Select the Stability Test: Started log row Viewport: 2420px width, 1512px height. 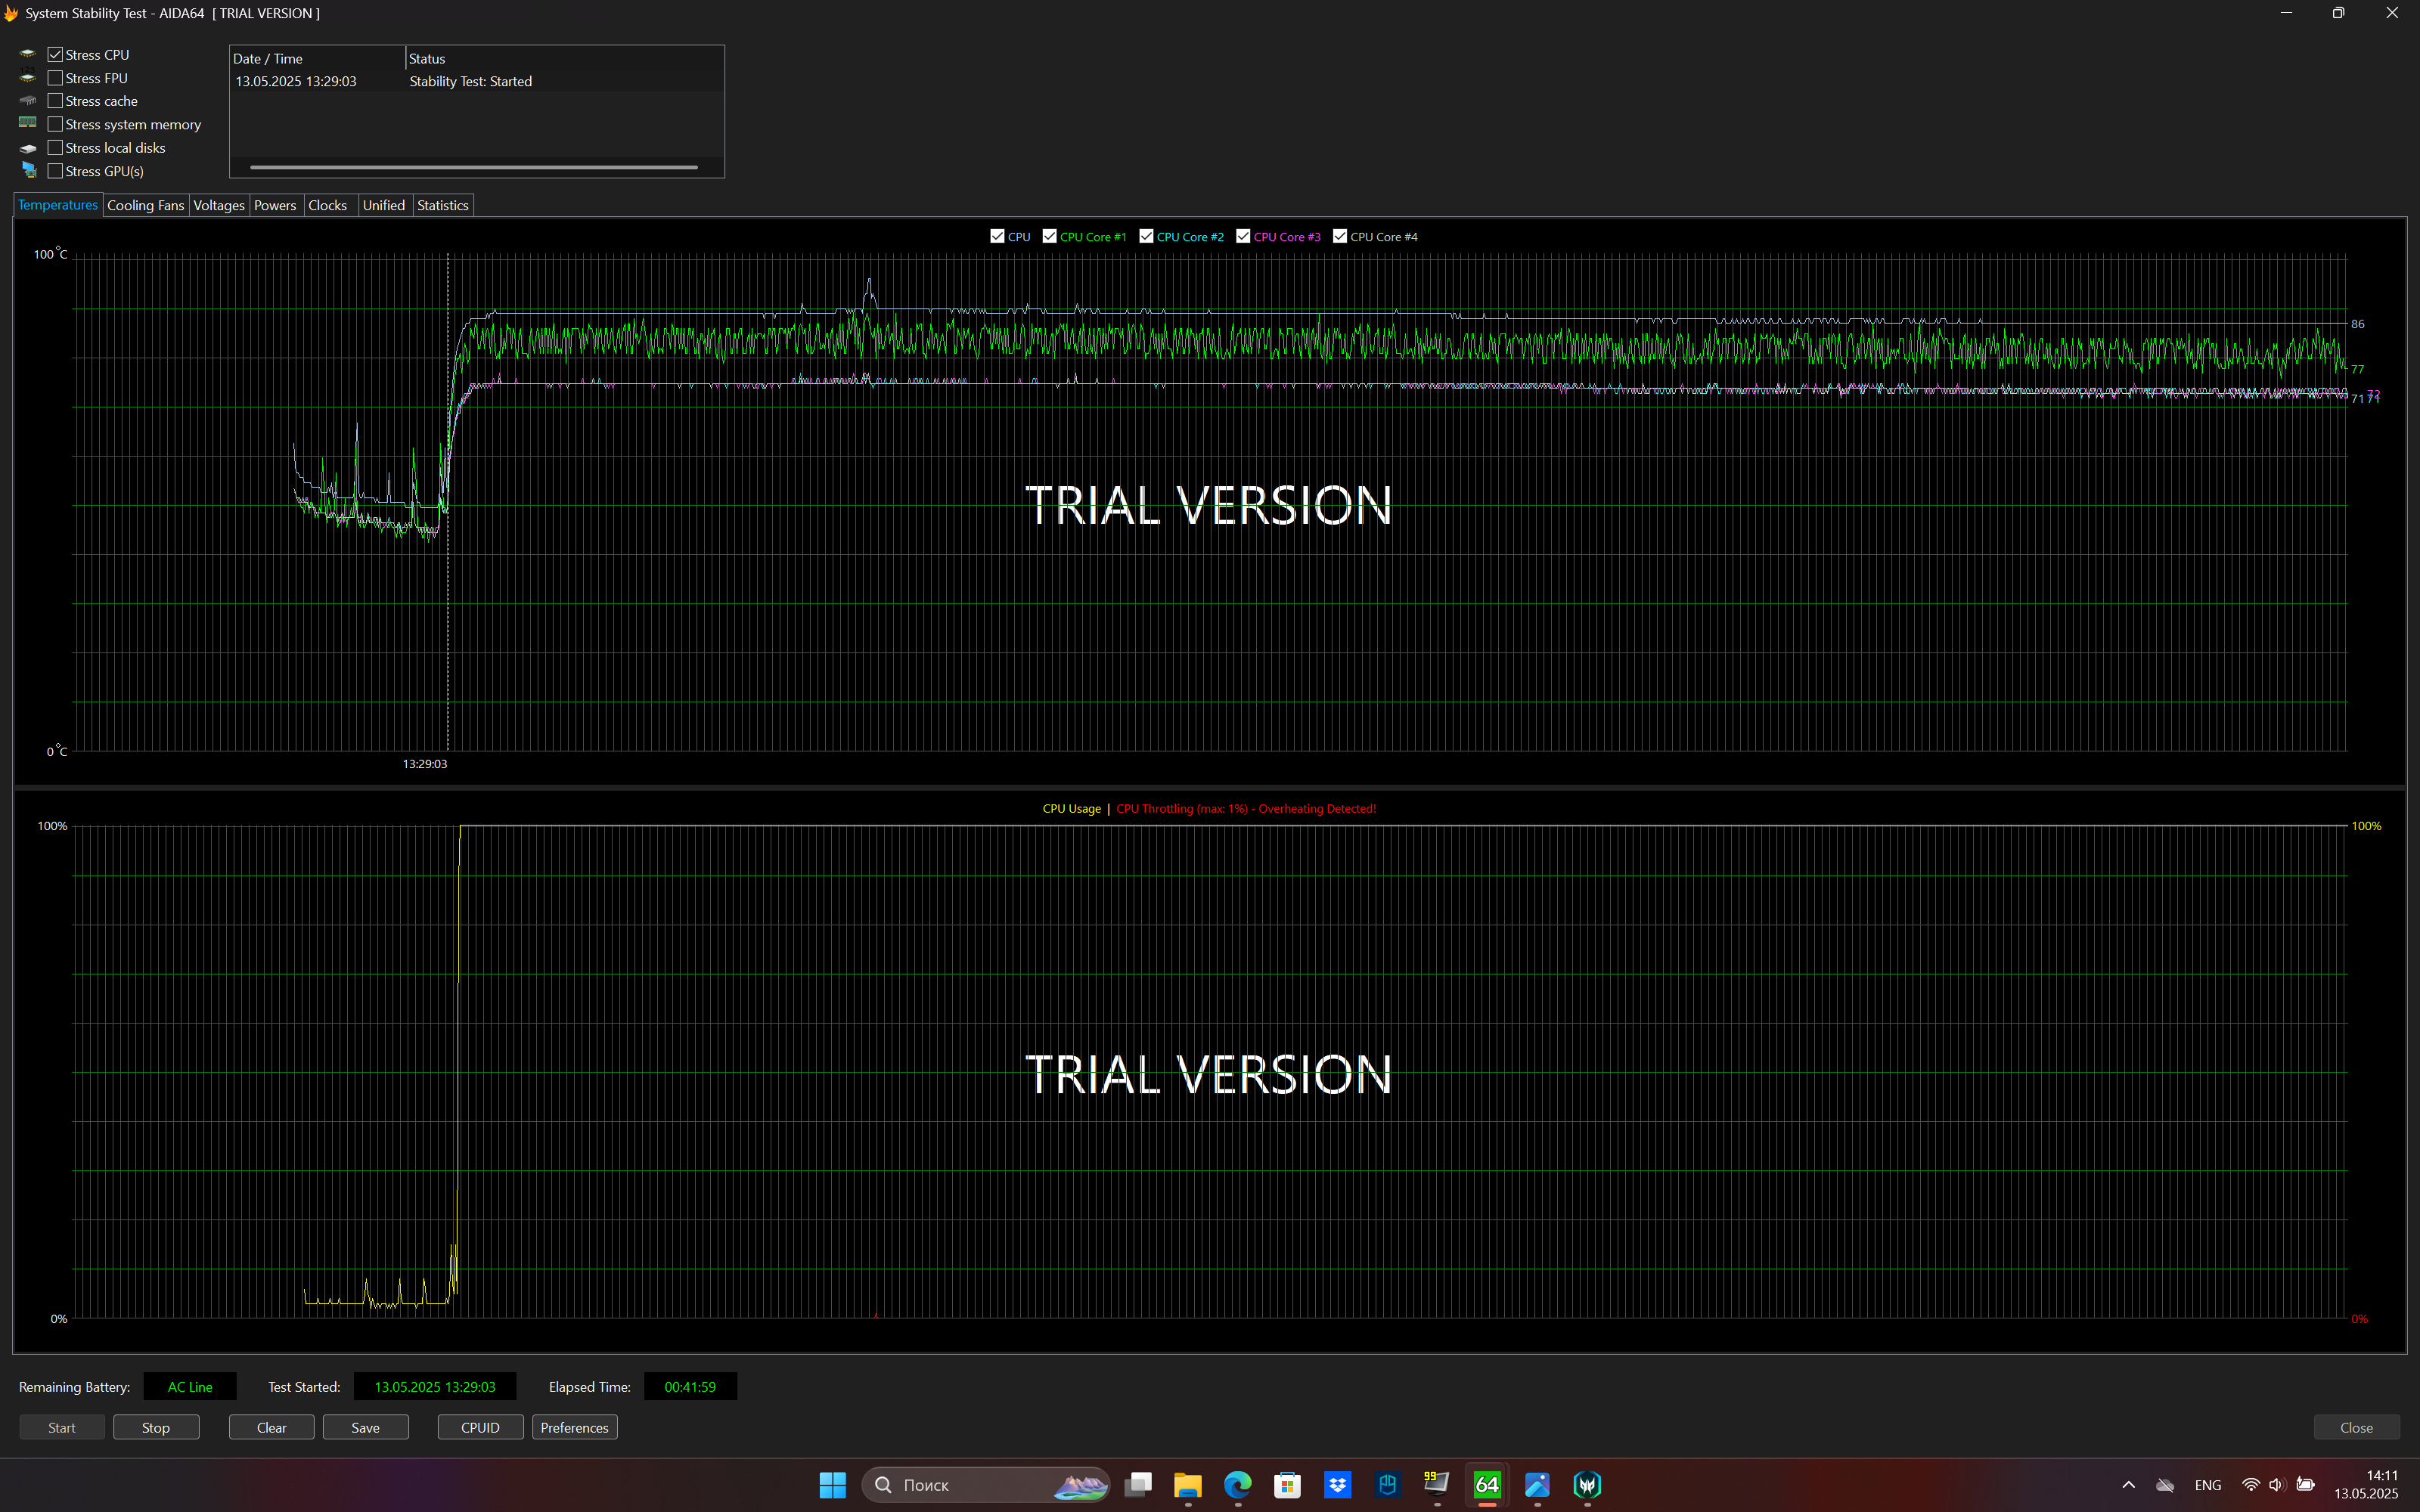click(477, 81)
